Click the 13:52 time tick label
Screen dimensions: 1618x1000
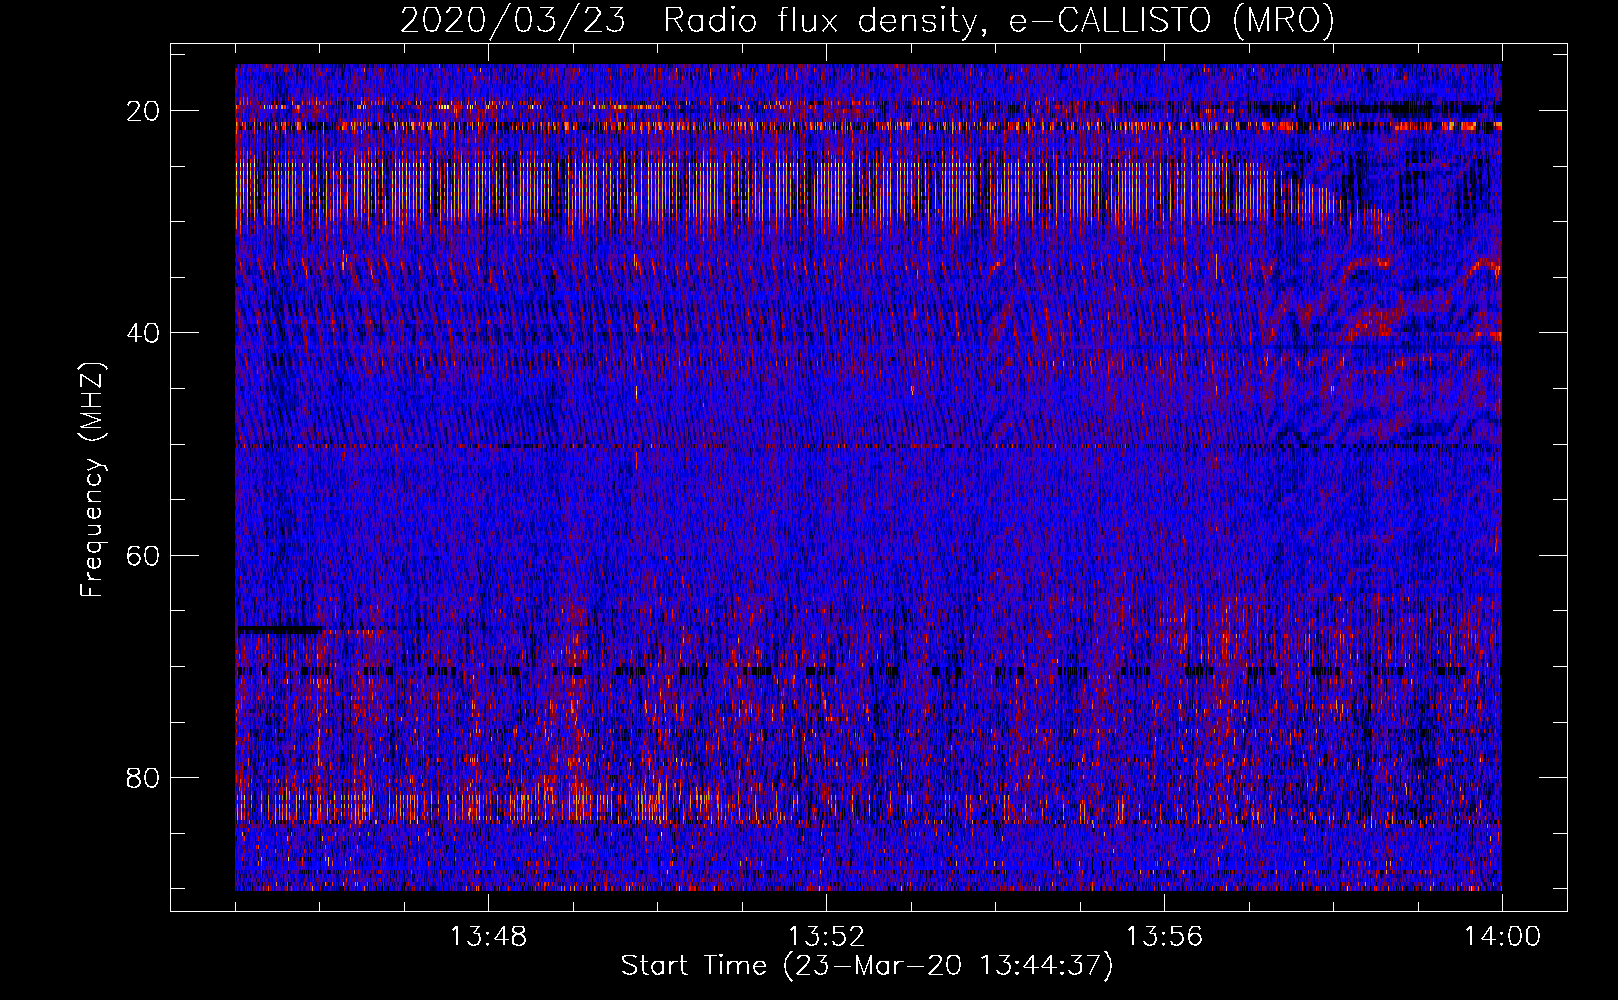pyautogui.click(x=826, y=937)
